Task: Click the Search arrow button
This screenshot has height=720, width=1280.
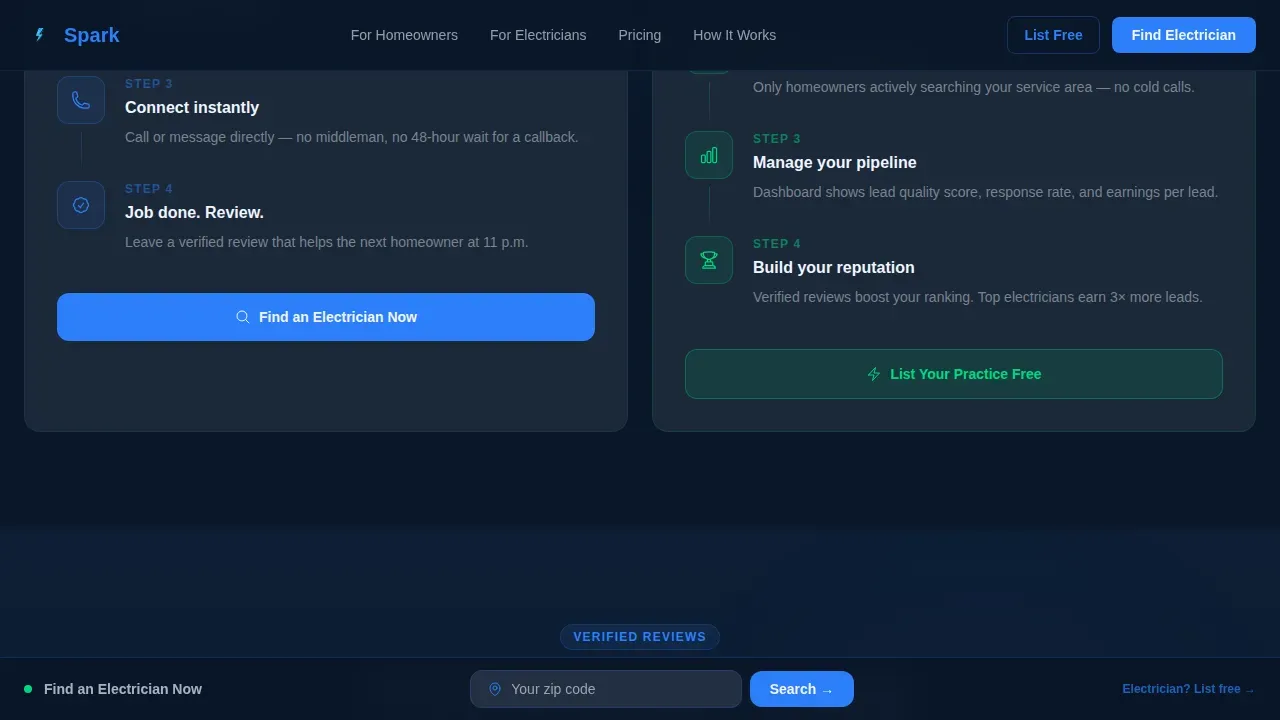Action: tap(802, 689)
